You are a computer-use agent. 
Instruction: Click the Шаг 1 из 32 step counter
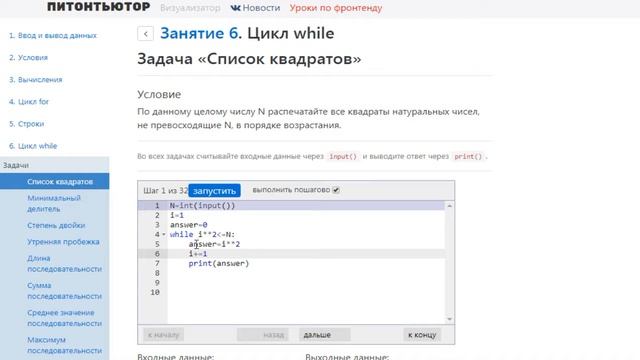coord(165,191)
